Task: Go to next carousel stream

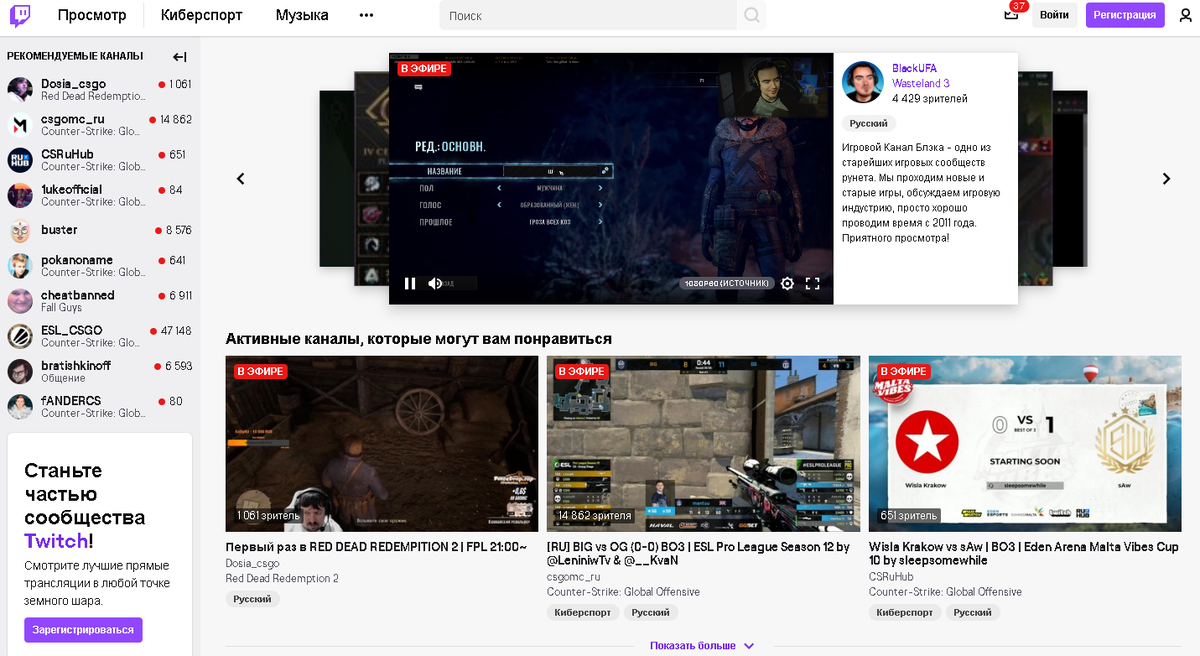Action: click(x=1166, y=179)
